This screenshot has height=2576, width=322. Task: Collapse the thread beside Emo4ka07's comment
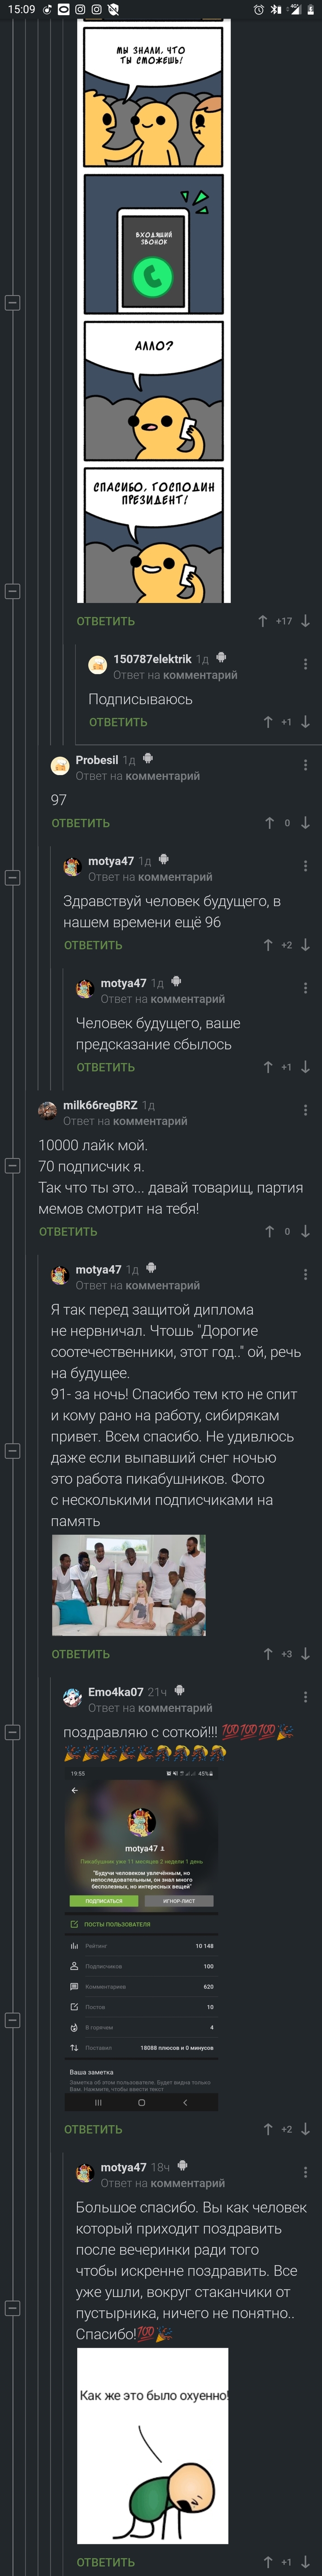[x=13, y=1731]
